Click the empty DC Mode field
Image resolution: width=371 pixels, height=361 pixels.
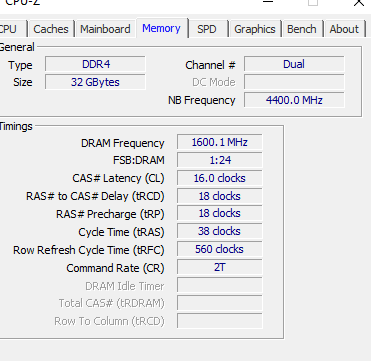tap(294, 82)
